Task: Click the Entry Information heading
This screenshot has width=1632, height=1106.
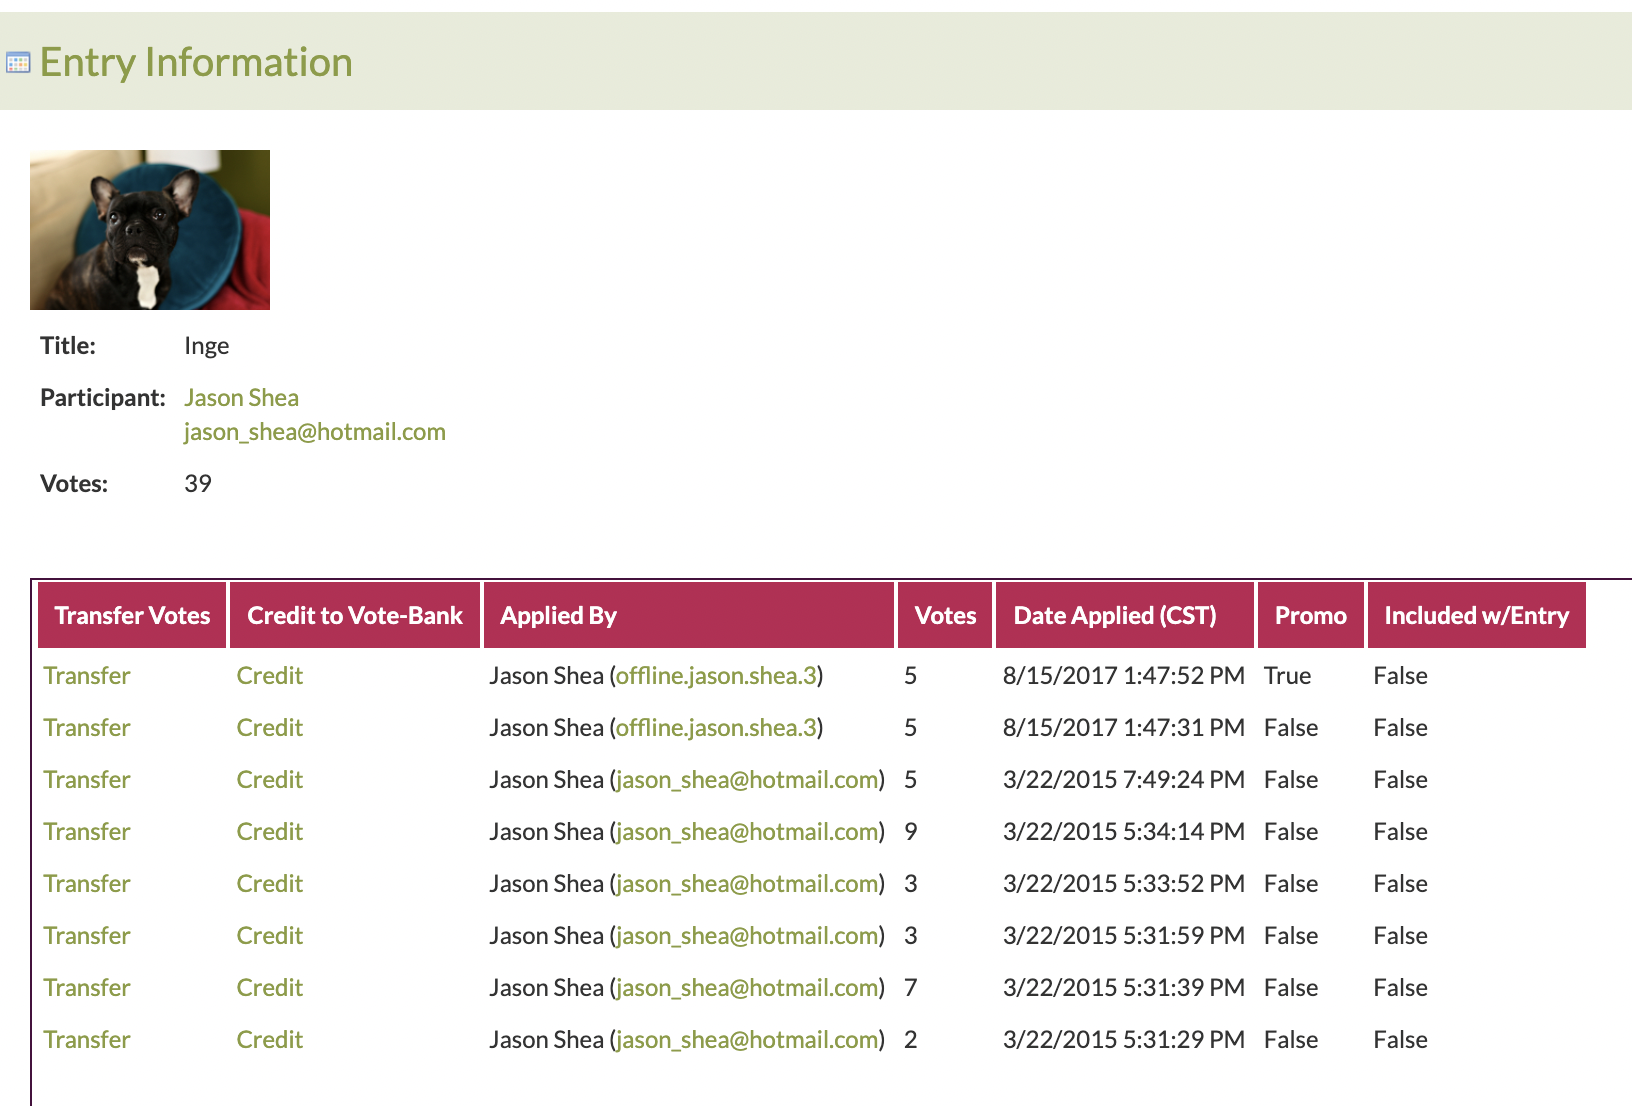Action: coord(196,62)
